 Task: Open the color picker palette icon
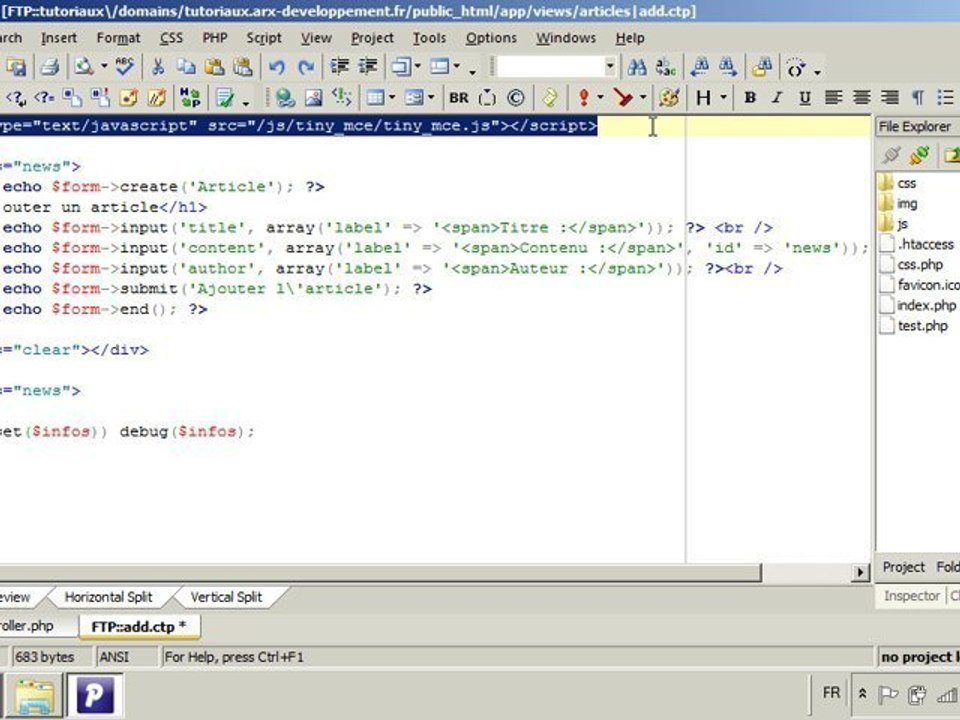[x=669, y=97]
